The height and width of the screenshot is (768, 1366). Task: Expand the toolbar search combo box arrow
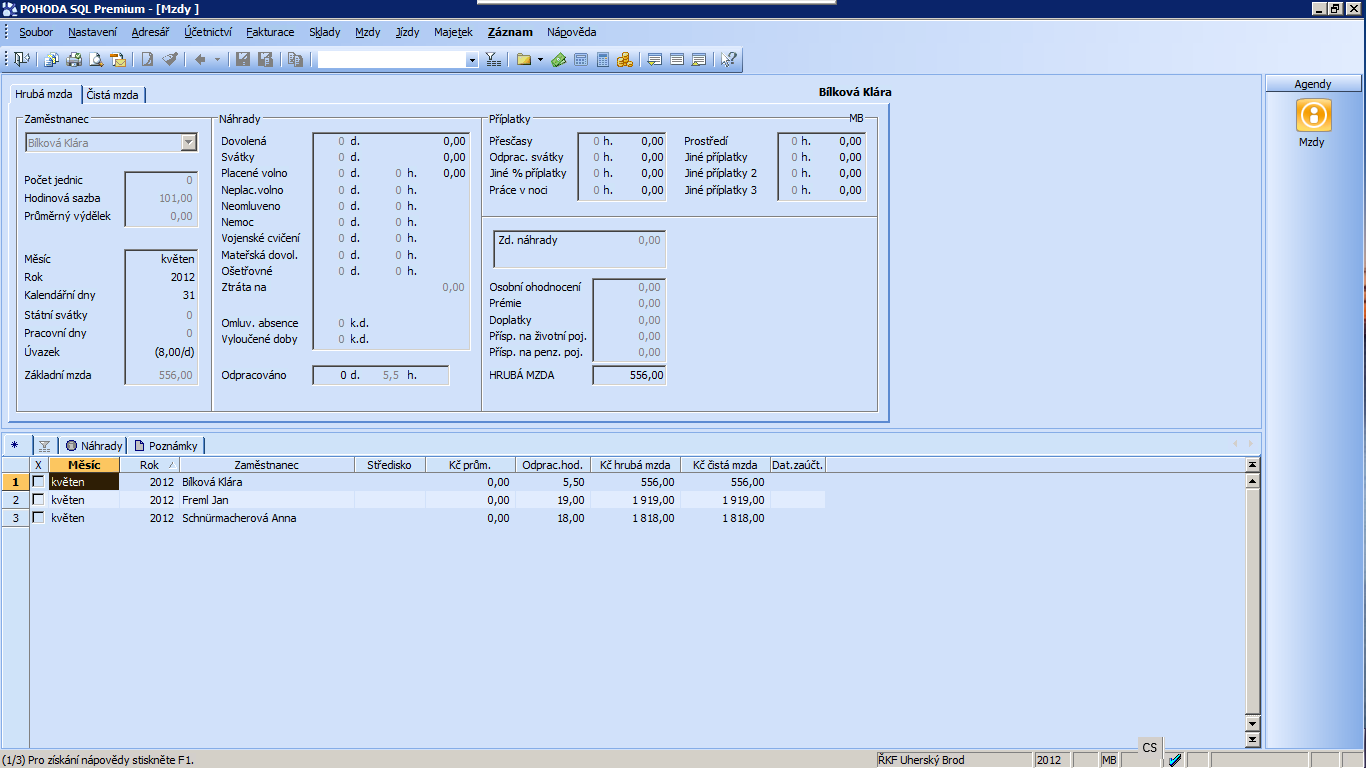tap(472, 60)
